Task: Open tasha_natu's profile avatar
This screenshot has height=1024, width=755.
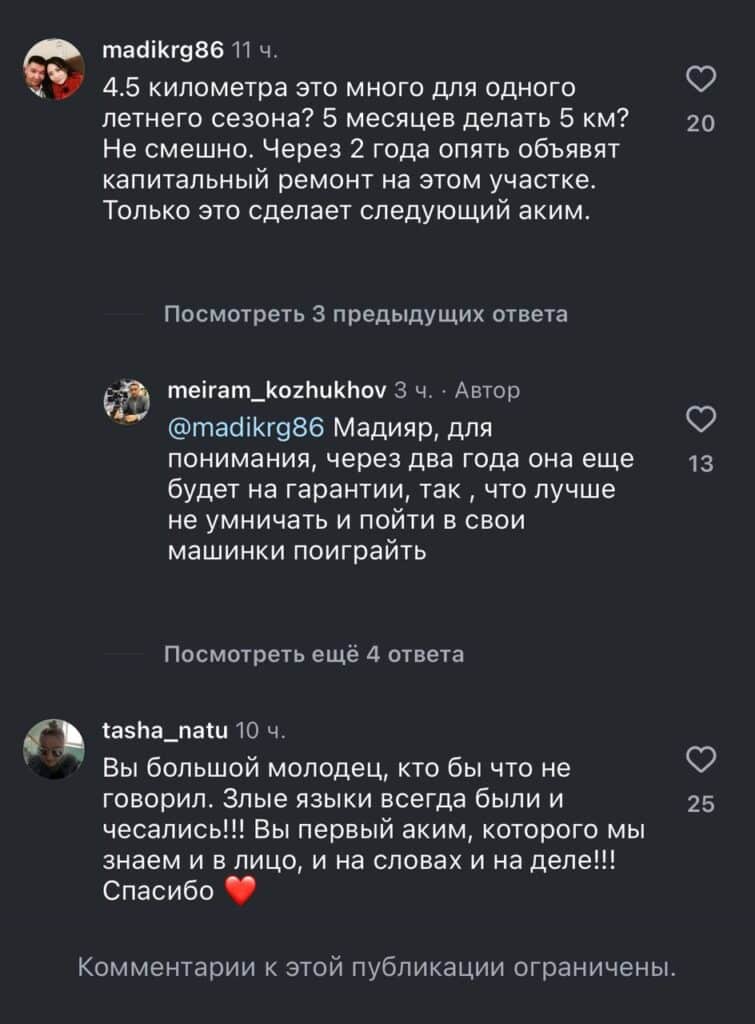Action: coord(54,748)
